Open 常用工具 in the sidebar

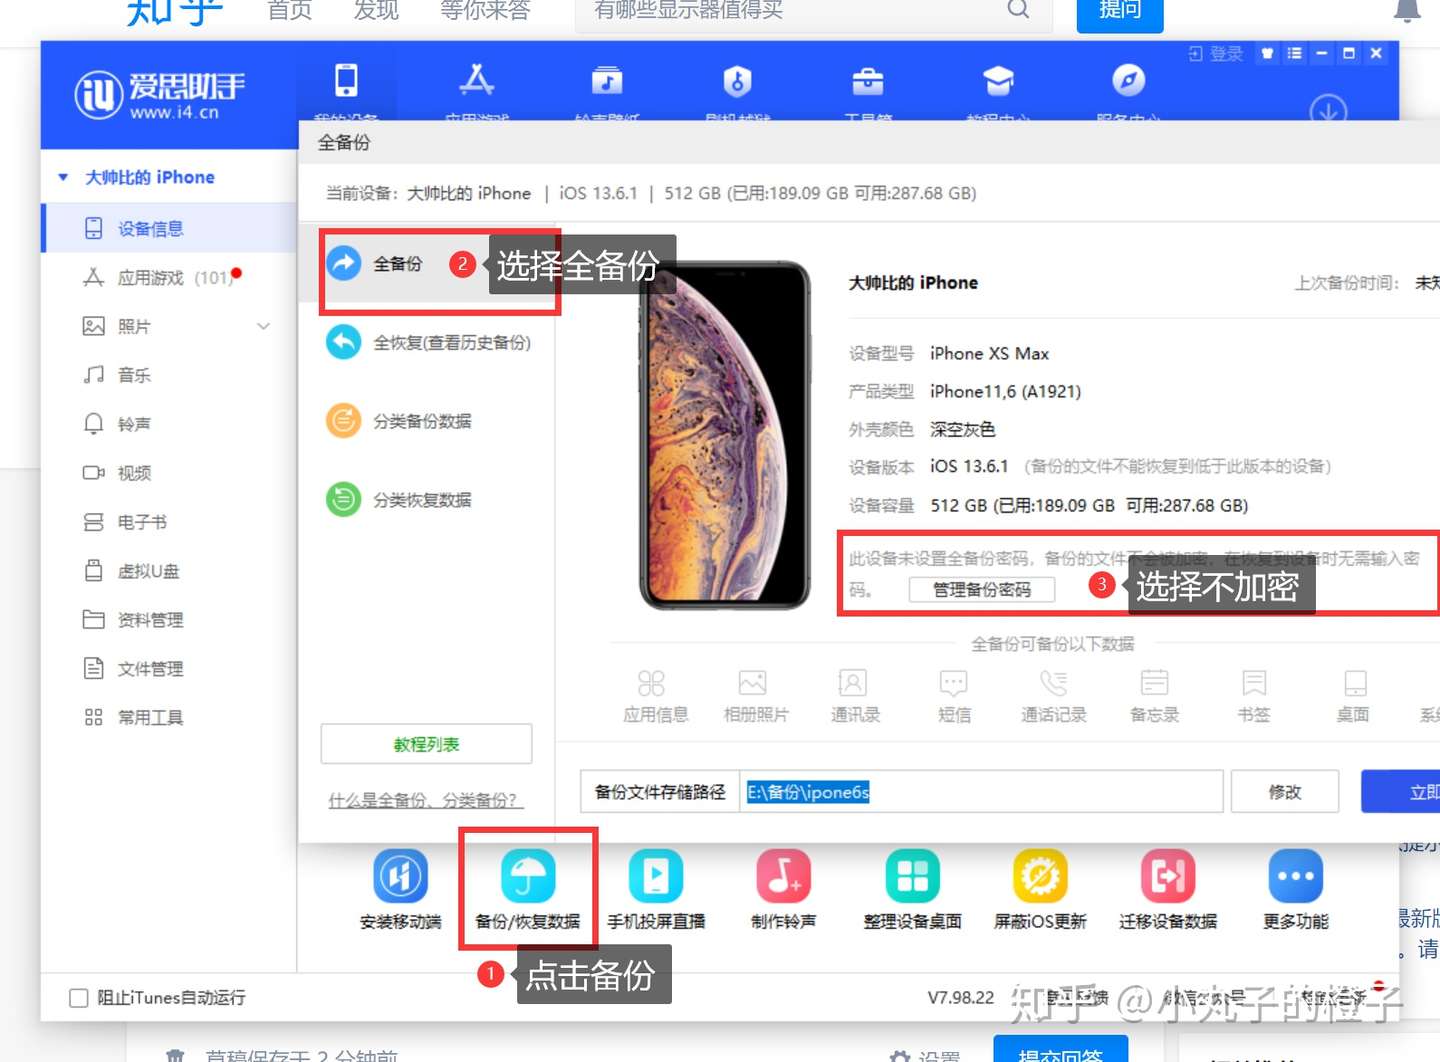pyautogui.click(x=170, y=717)
